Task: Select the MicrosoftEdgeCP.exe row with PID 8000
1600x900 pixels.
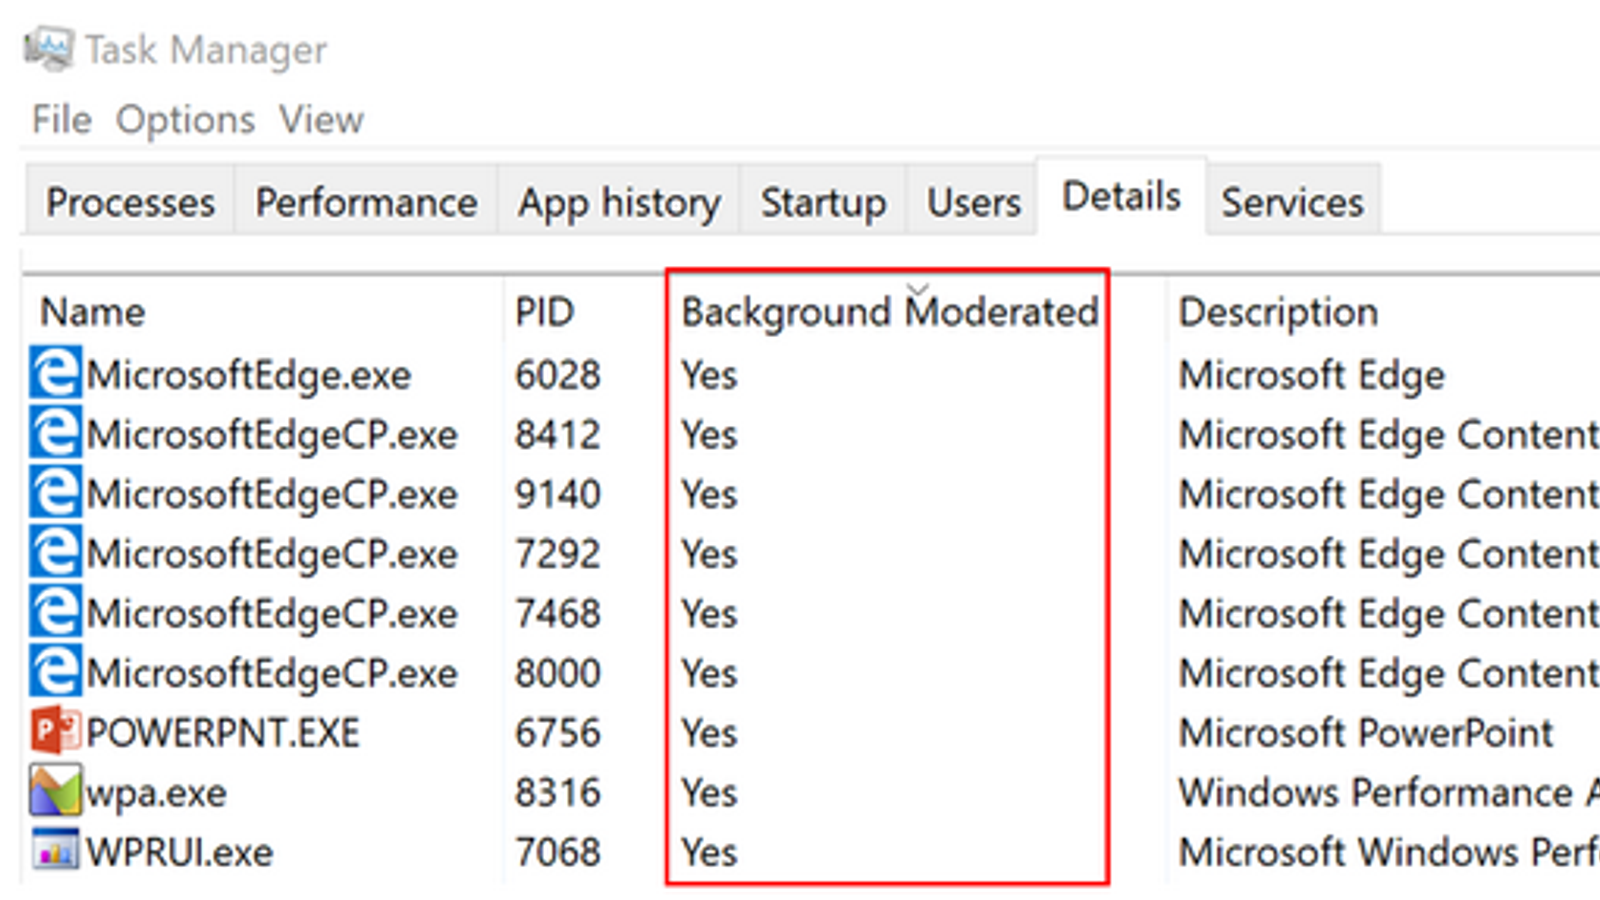Action: pos(272,673)
